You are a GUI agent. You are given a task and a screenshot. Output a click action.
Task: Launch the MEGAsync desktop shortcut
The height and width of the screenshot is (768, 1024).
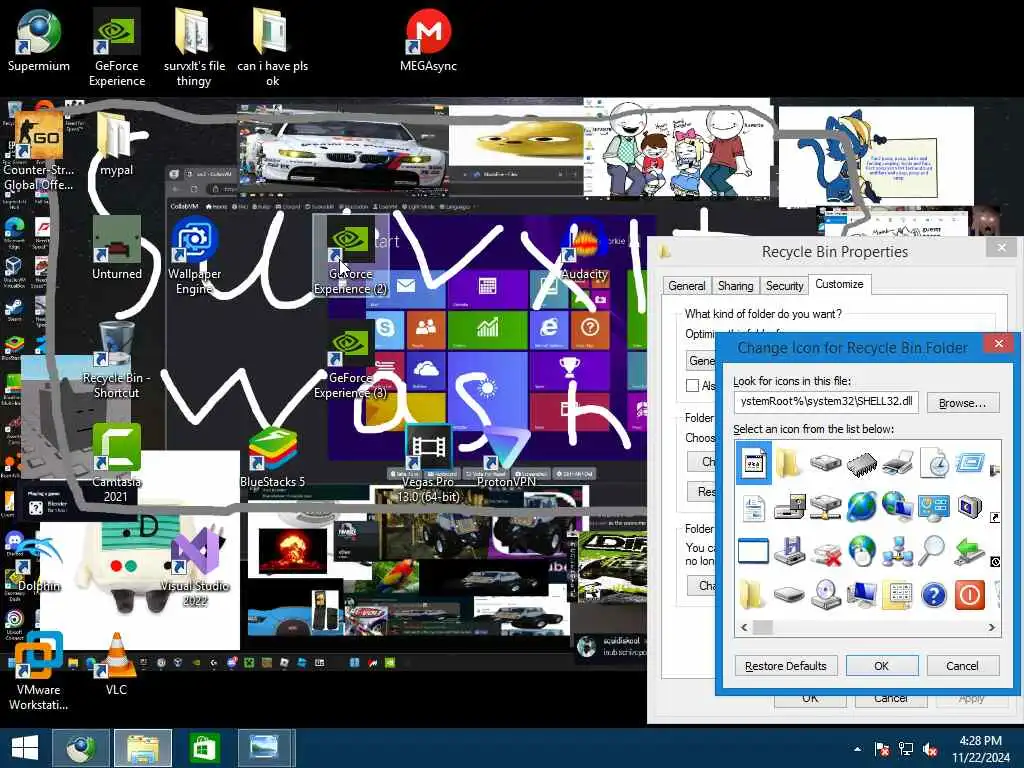pyautogui.click(x=428, y=40)
